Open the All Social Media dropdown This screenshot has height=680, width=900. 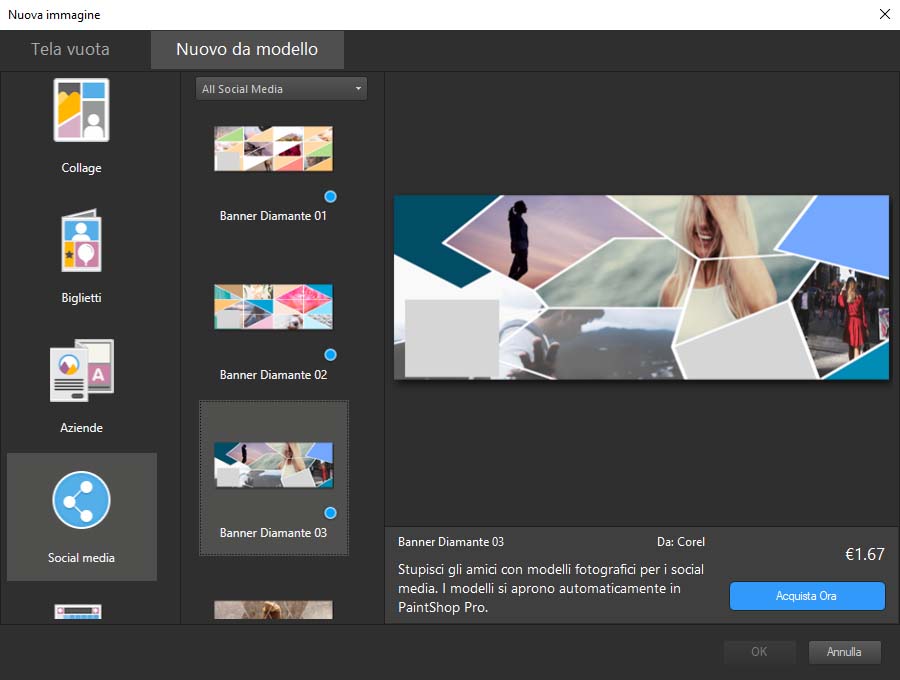pyautogui.click(x=281, y=89)
